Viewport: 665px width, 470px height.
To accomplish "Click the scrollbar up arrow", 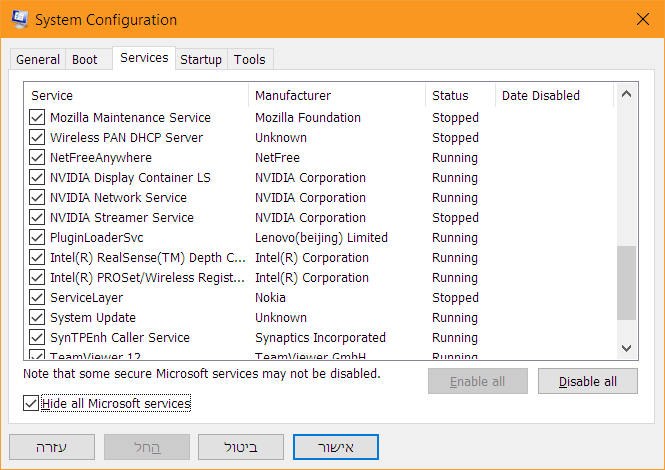I will click(626, 94).
